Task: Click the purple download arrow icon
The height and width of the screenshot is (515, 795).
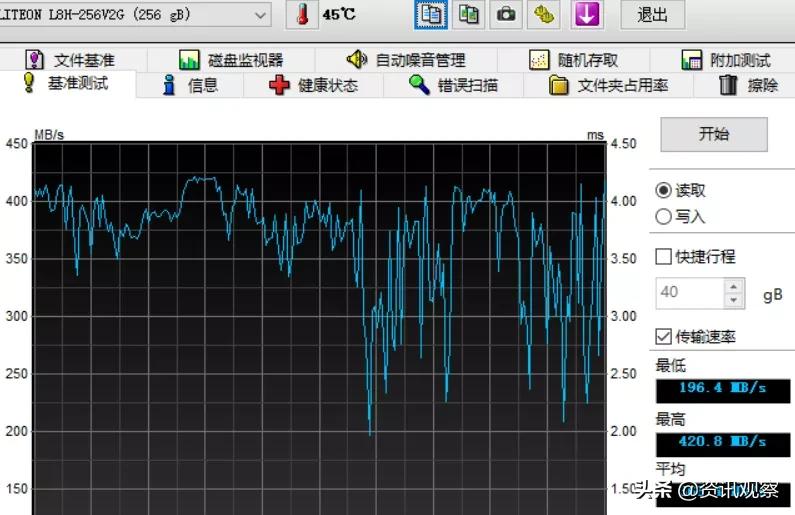Action: (x=587, y=14)
